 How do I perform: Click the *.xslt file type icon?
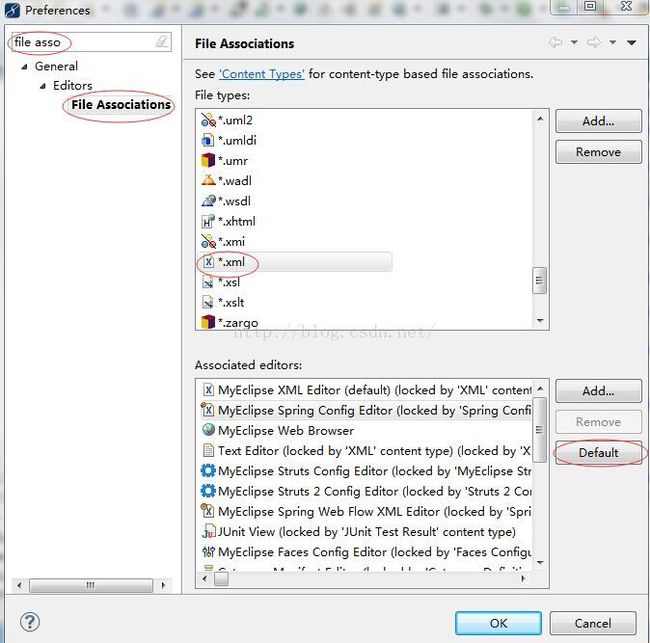tap(207, 302)
